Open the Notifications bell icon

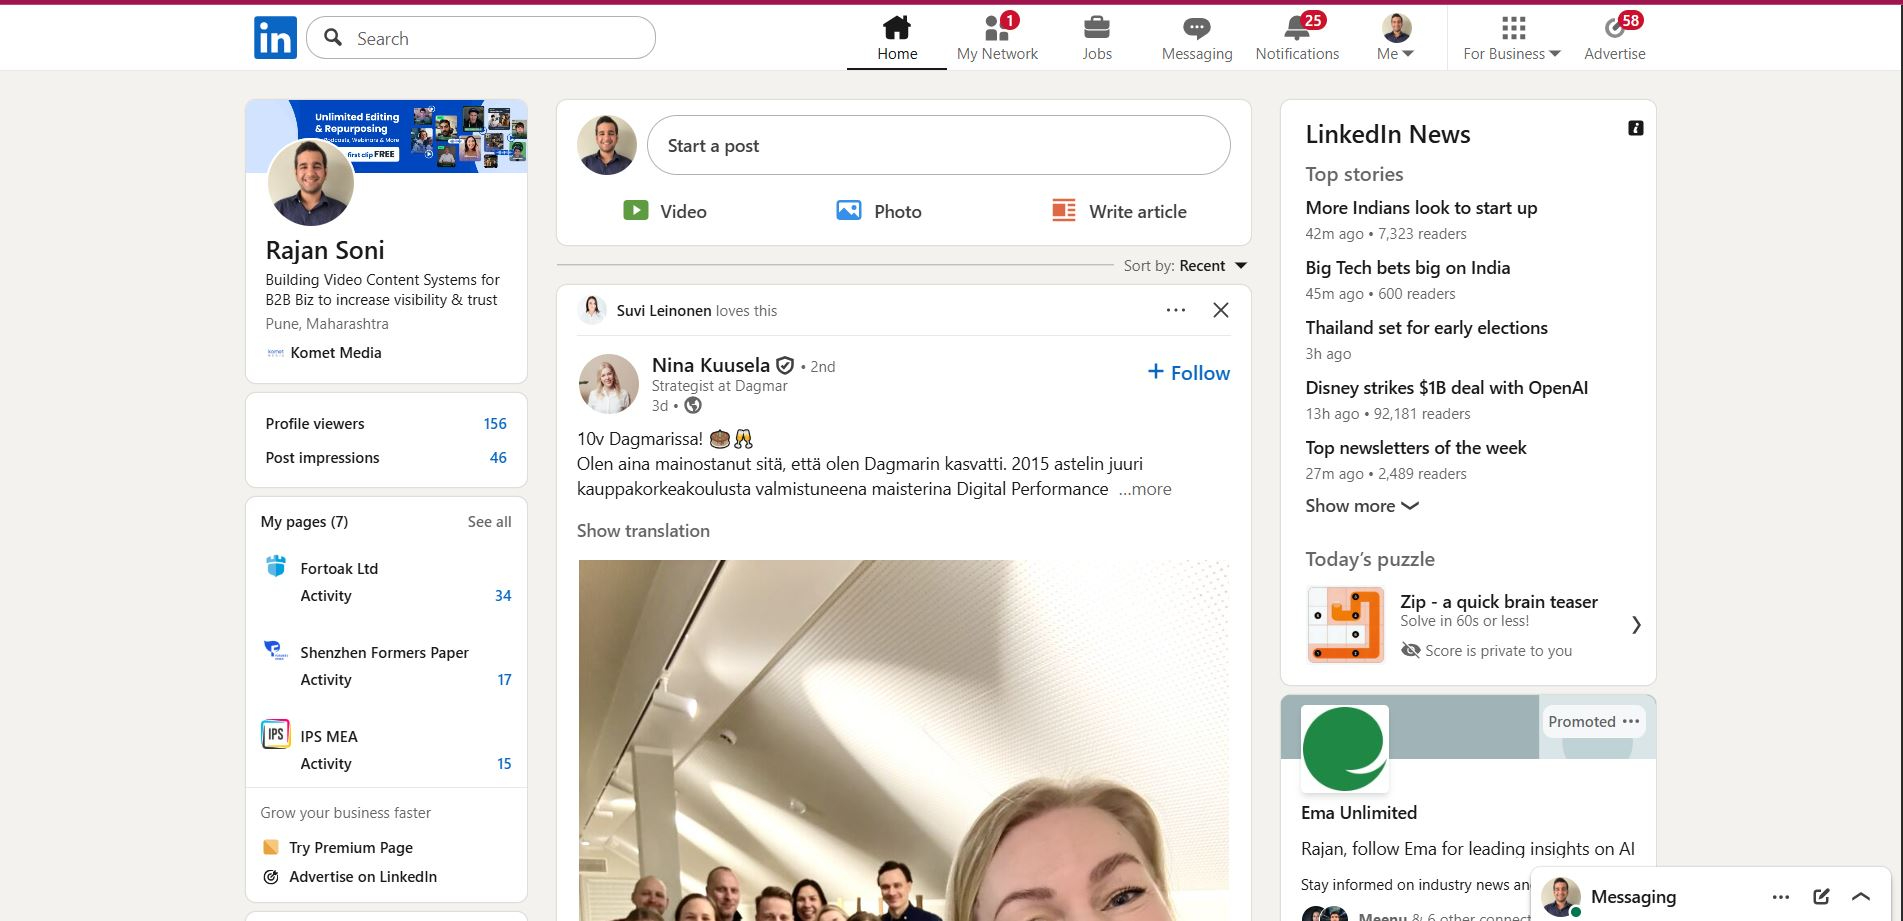[x=1297, y=27]
